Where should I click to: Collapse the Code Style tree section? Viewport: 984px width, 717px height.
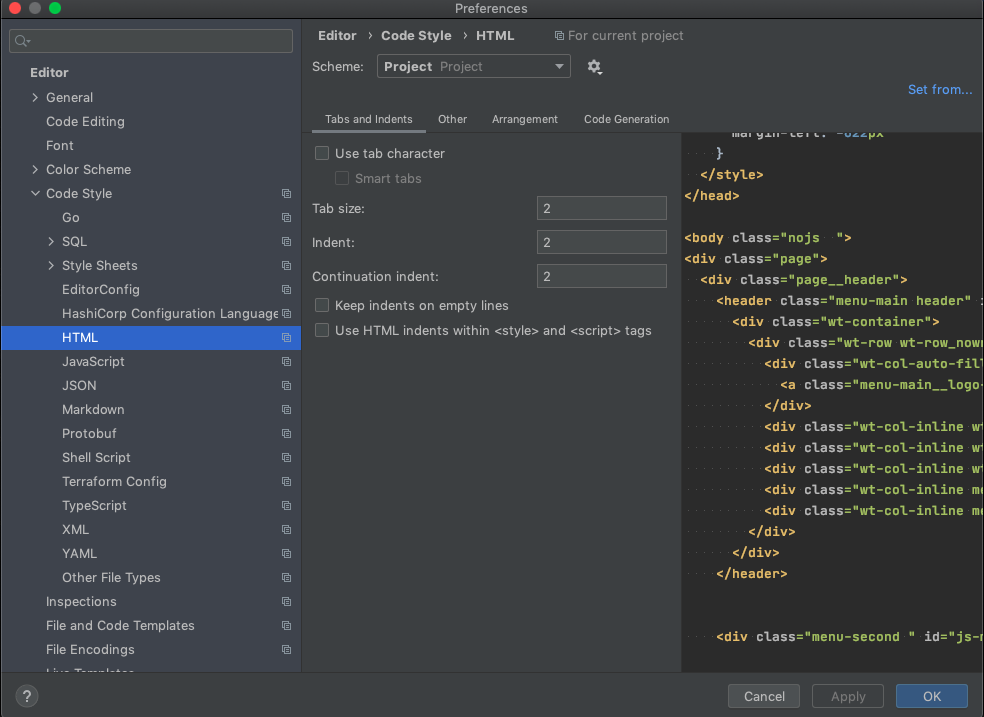tap(35, 194)
